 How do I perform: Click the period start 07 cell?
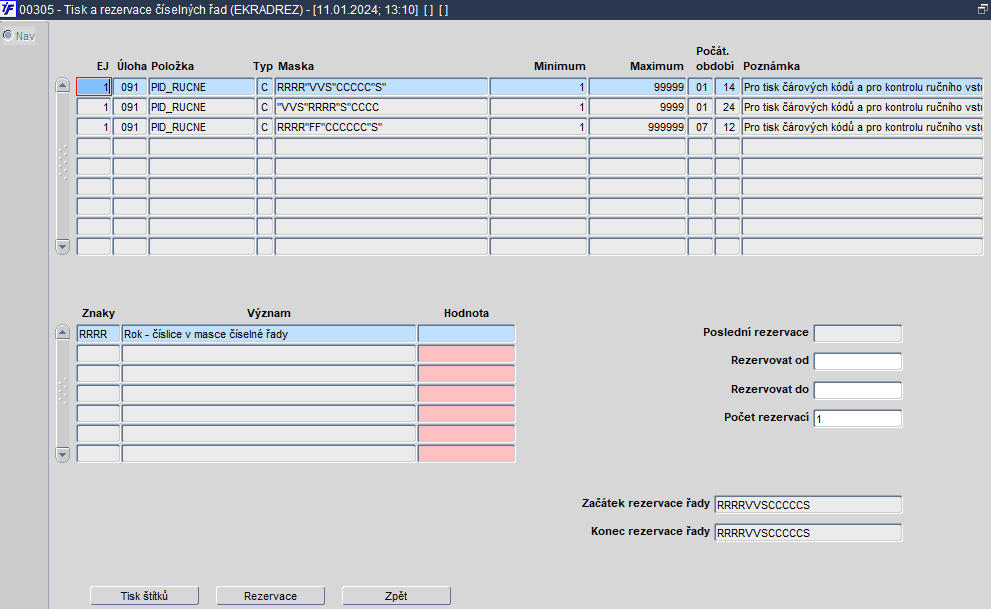tap(700, 127)
